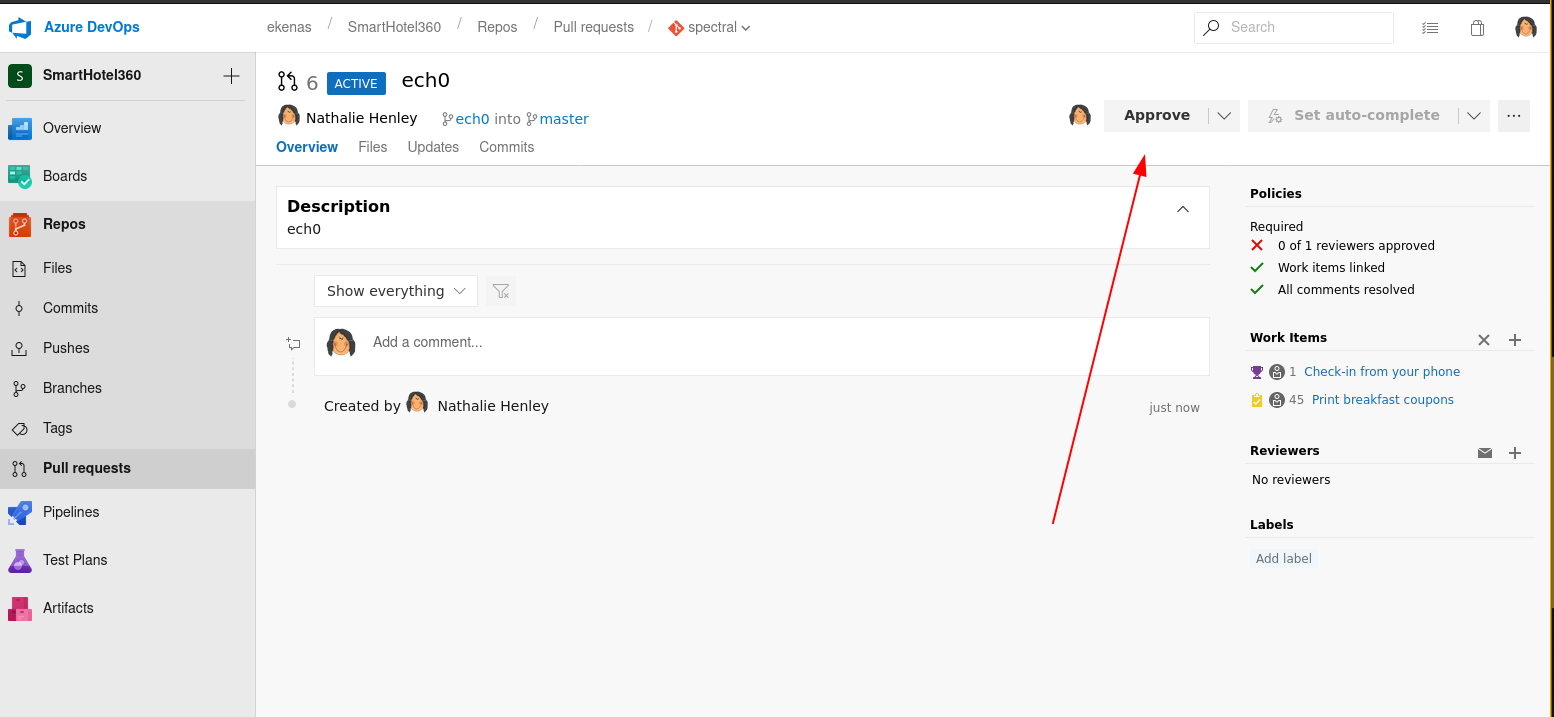Open work item Check-in from your phone
The image size is (1554, 717).
pos(1382,372)
